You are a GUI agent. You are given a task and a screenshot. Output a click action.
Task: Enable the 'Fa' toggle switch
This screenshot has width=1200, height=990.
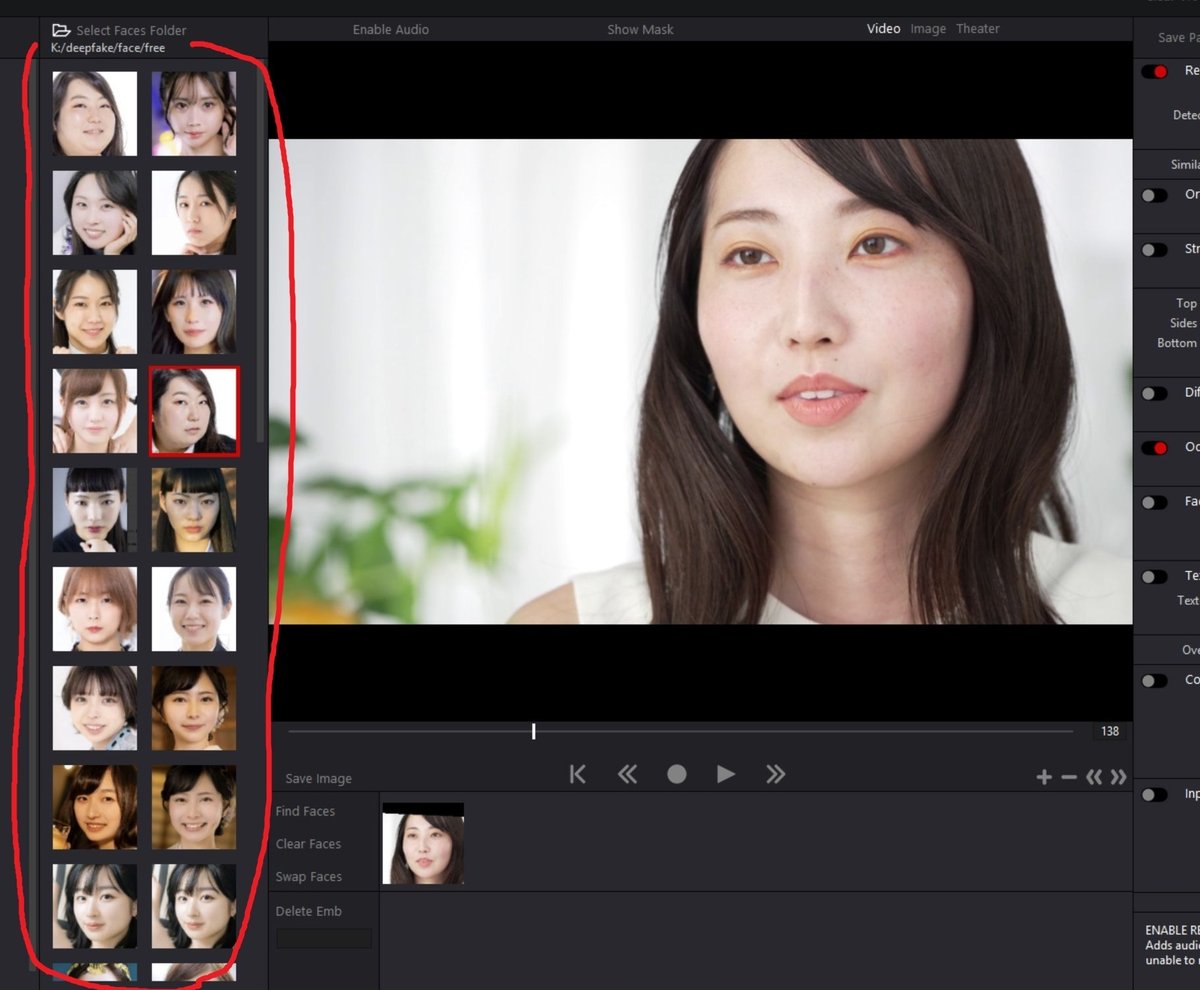click(1154, 503)
